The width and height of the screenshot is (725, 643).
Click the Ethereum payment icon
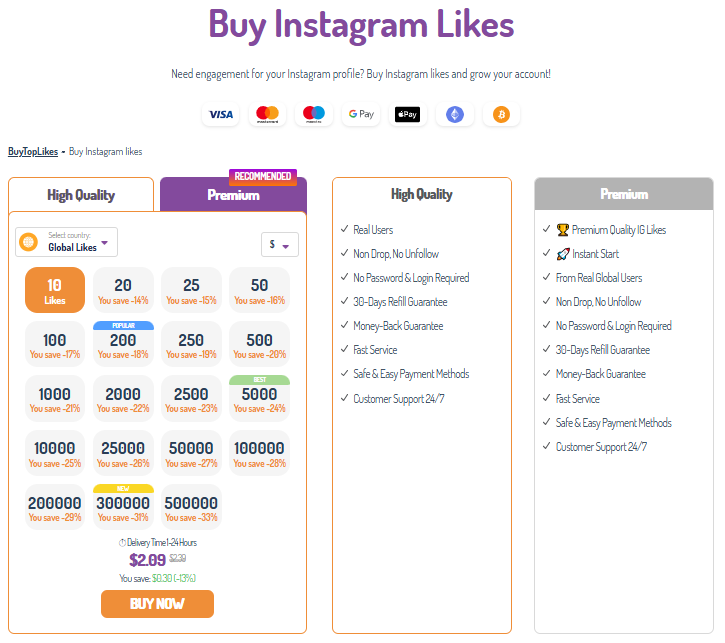coord(454,115)
